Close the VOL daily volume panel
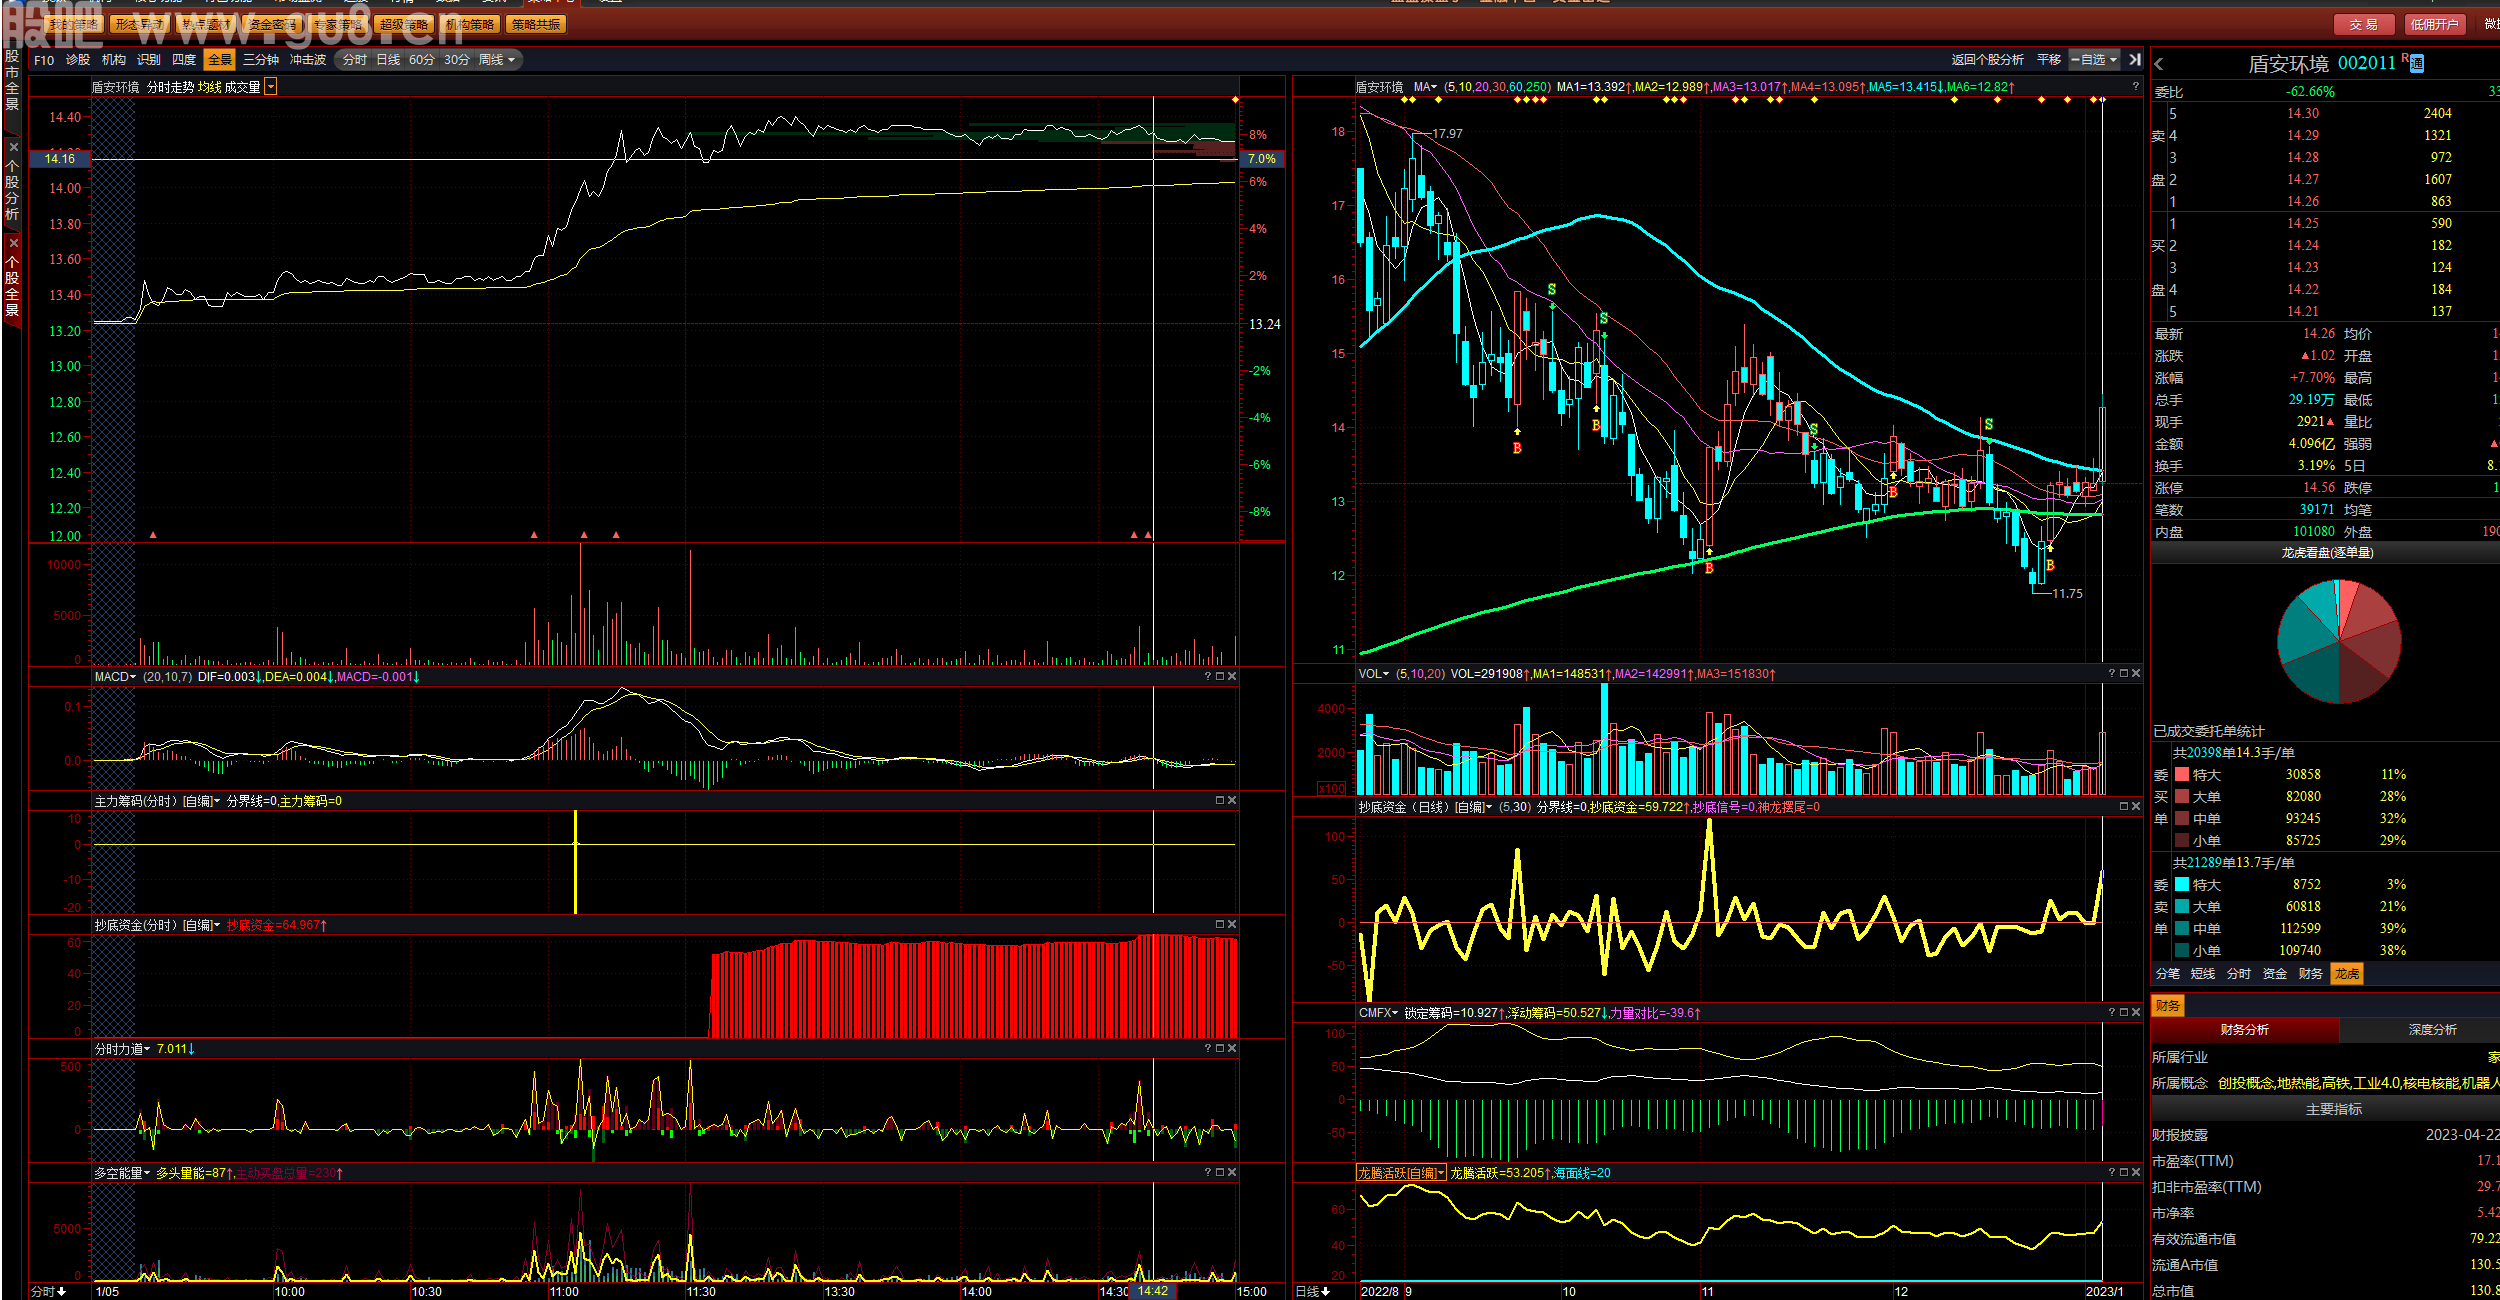The width and height of the screenshot is (2500, 1300). (2136, 674)
